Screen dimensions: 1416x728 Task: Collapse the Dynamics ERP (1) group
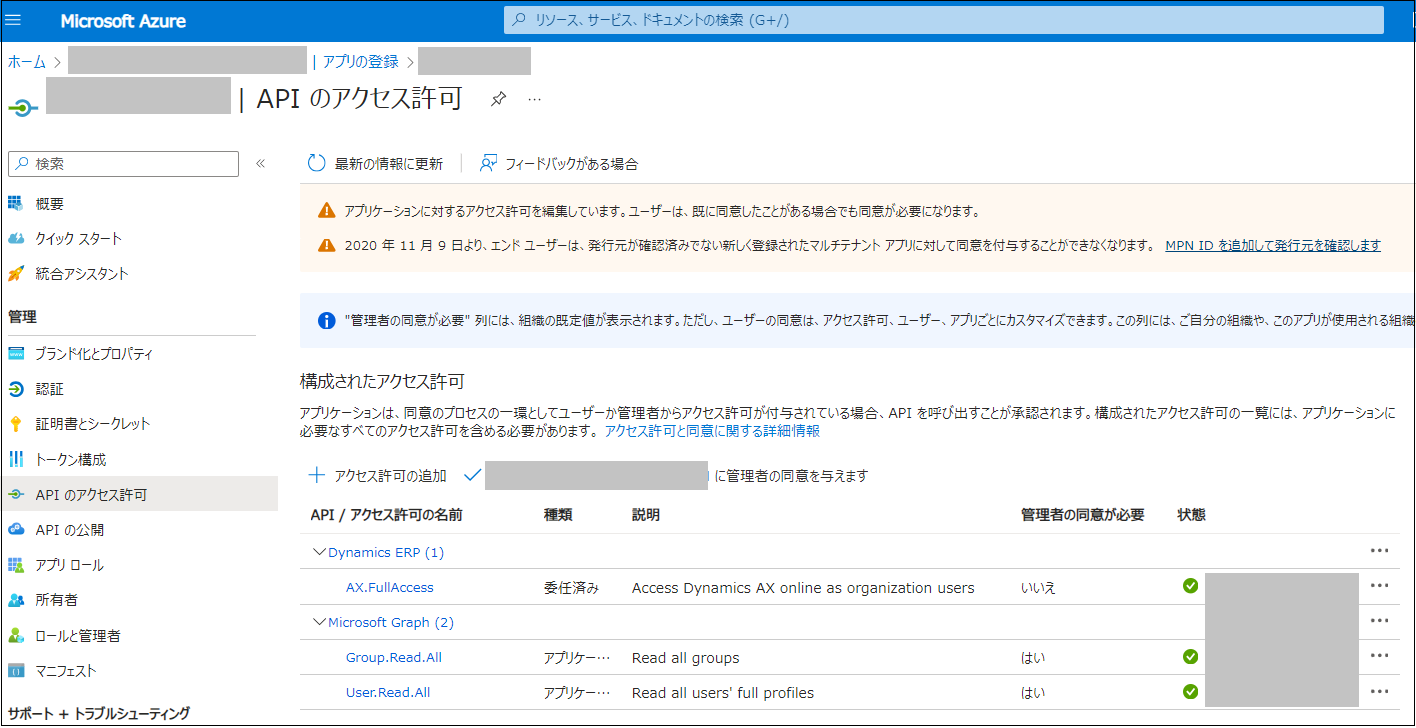pyautogui.click(x=320, y=552)
